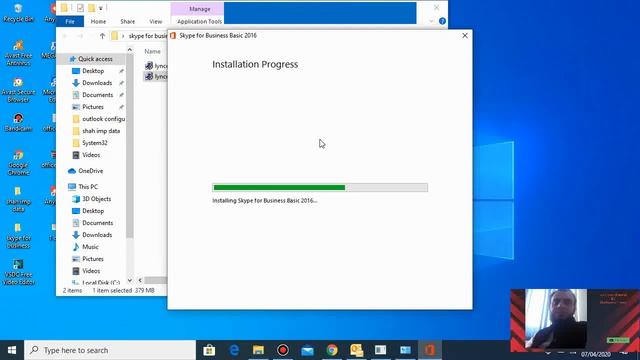The width and height of the screenshot is (640, 360).
Task: Go up one folder level in Explorer
Action: pos(102,36)
